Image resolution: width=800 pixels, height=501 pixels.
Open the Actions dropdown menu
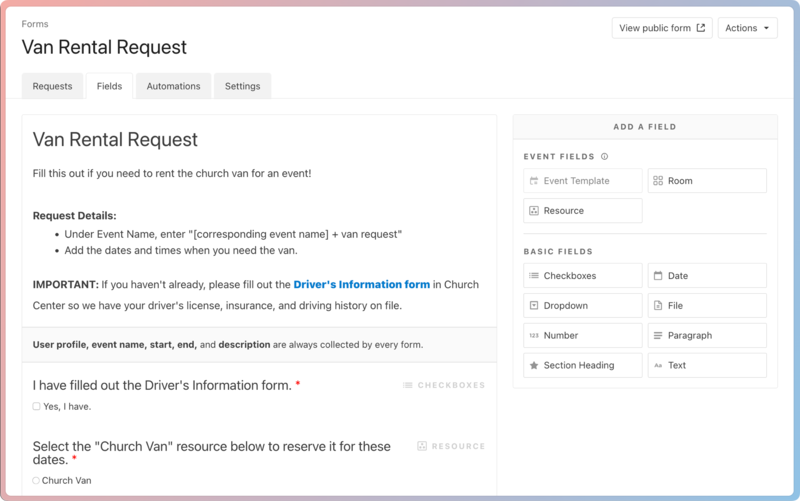(x=747, y=28)
